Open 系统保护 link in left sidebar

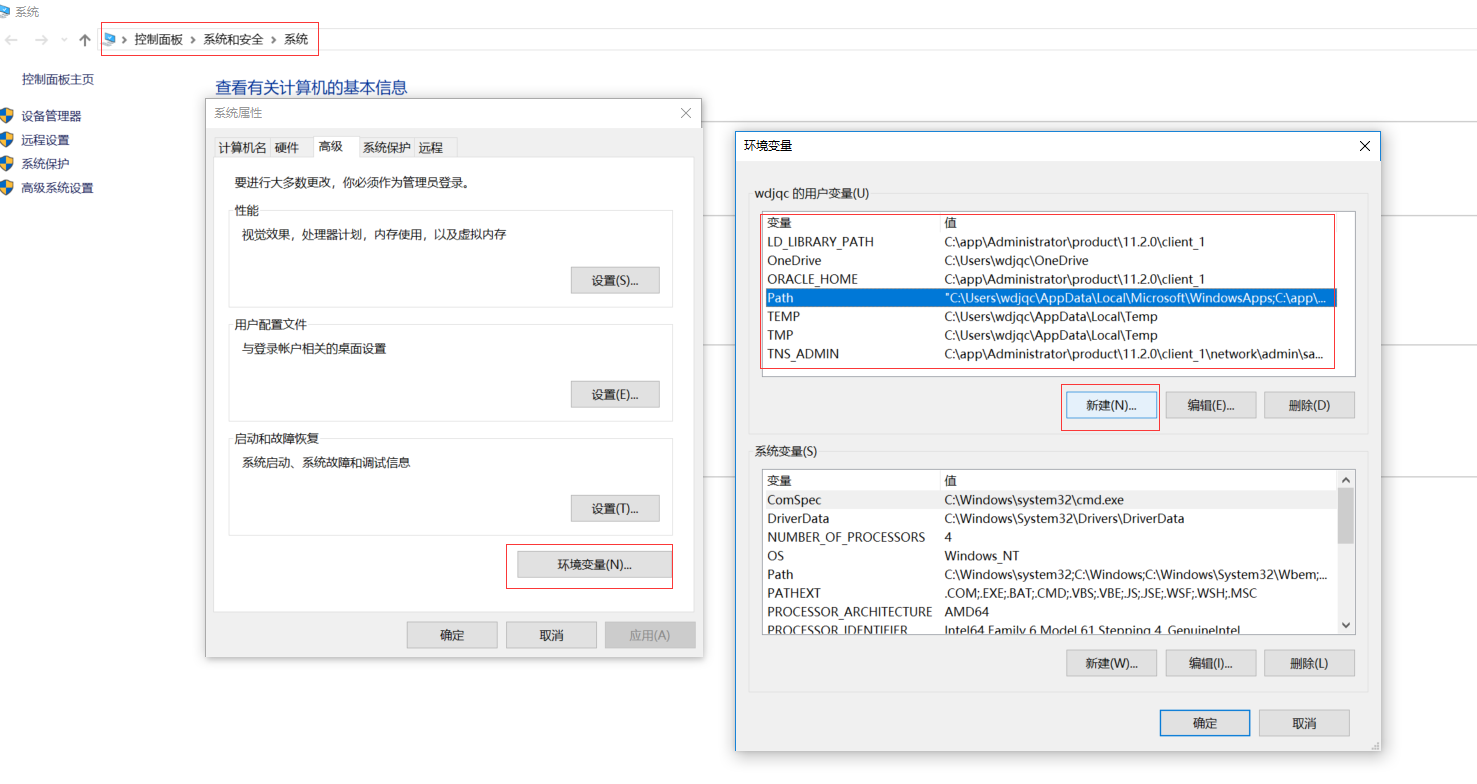pyautogui.click(x=45, y=164)
